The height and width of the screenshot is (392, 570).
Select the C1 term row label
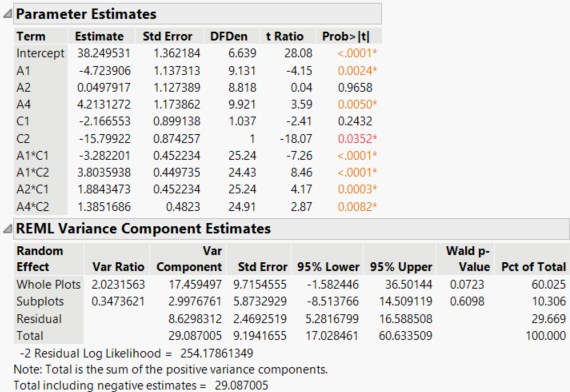[23, 121]
